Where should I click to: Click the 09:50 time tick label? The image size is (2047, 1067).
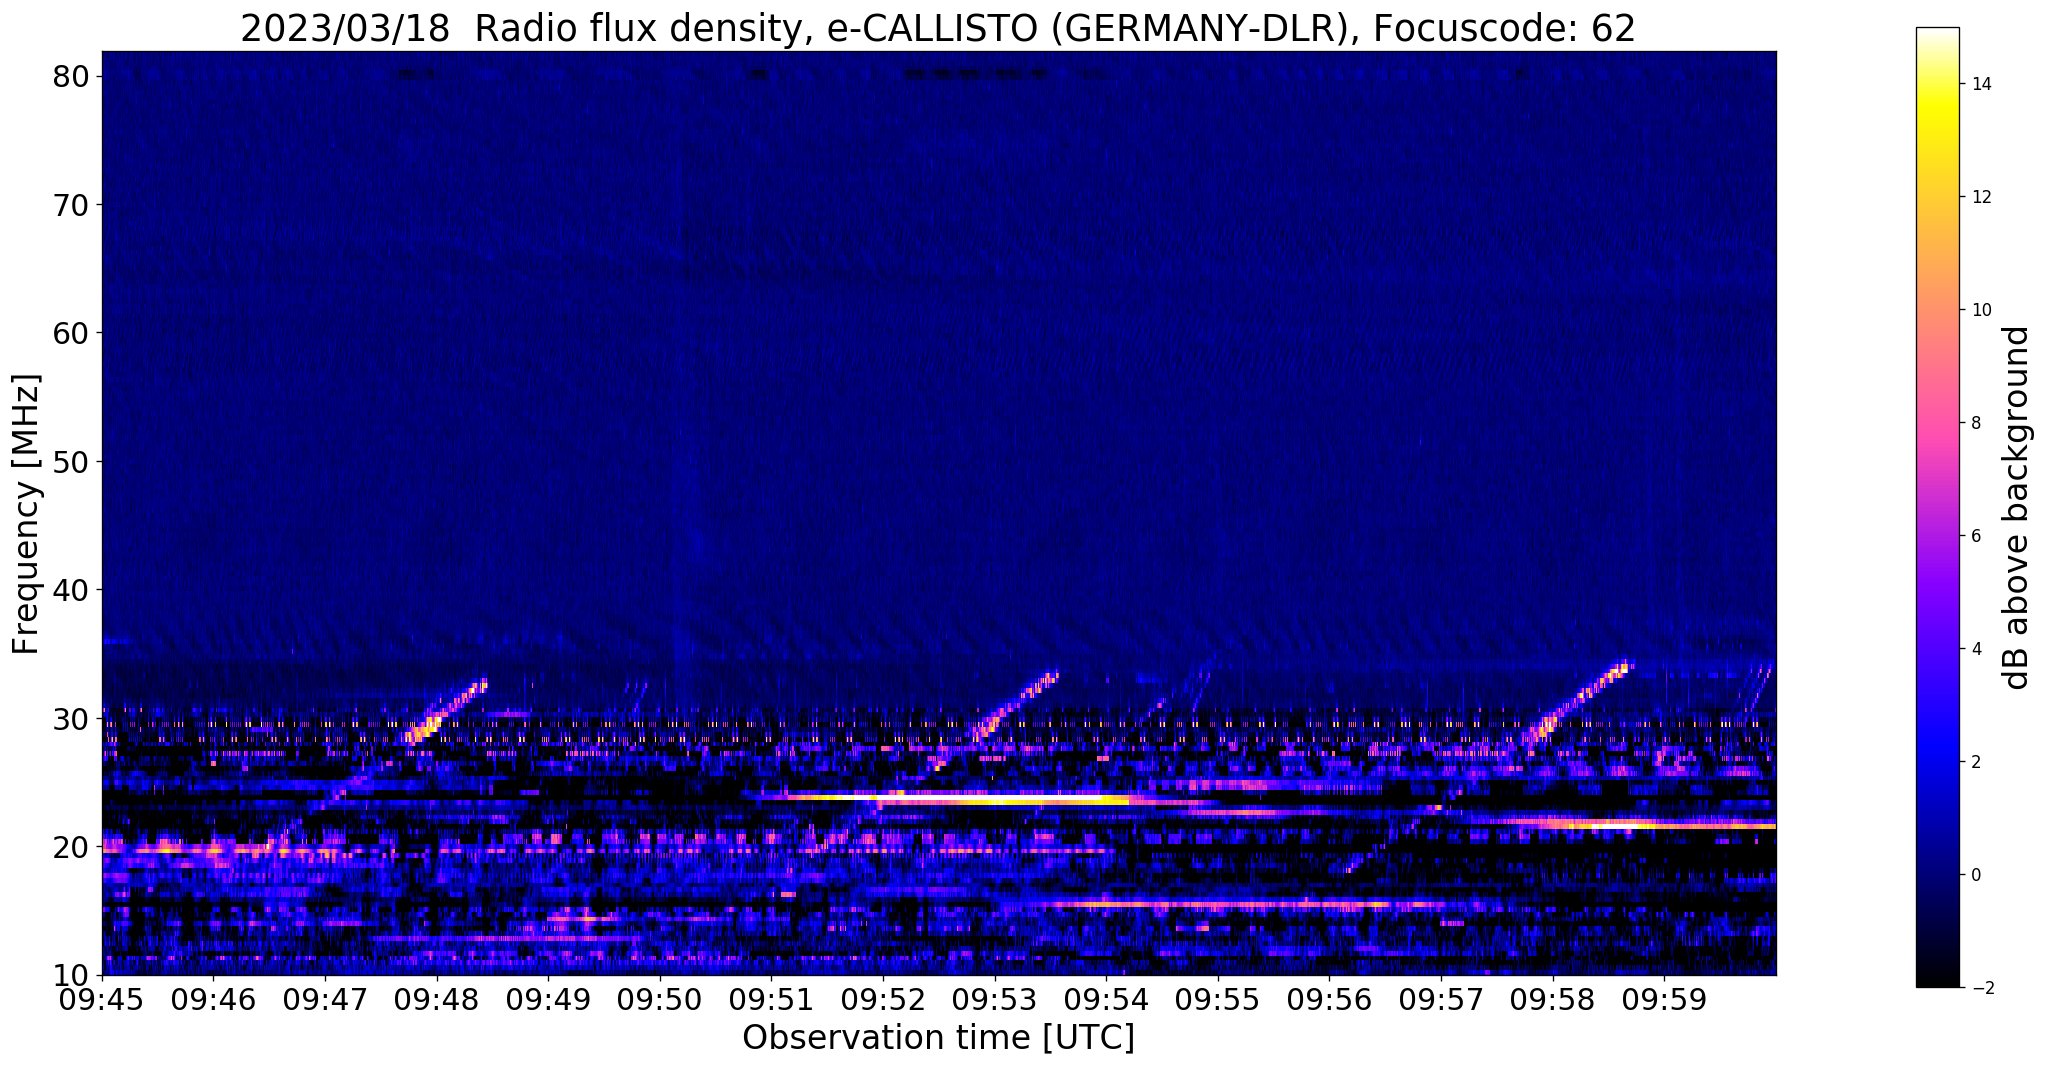(x=660, y=1000)
